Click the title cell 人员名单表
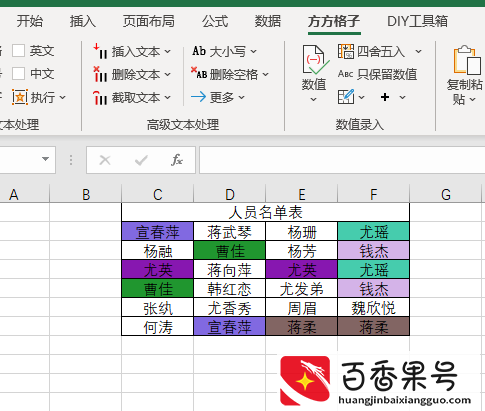This screenshot has height=411, width=485. click(266, 212)
